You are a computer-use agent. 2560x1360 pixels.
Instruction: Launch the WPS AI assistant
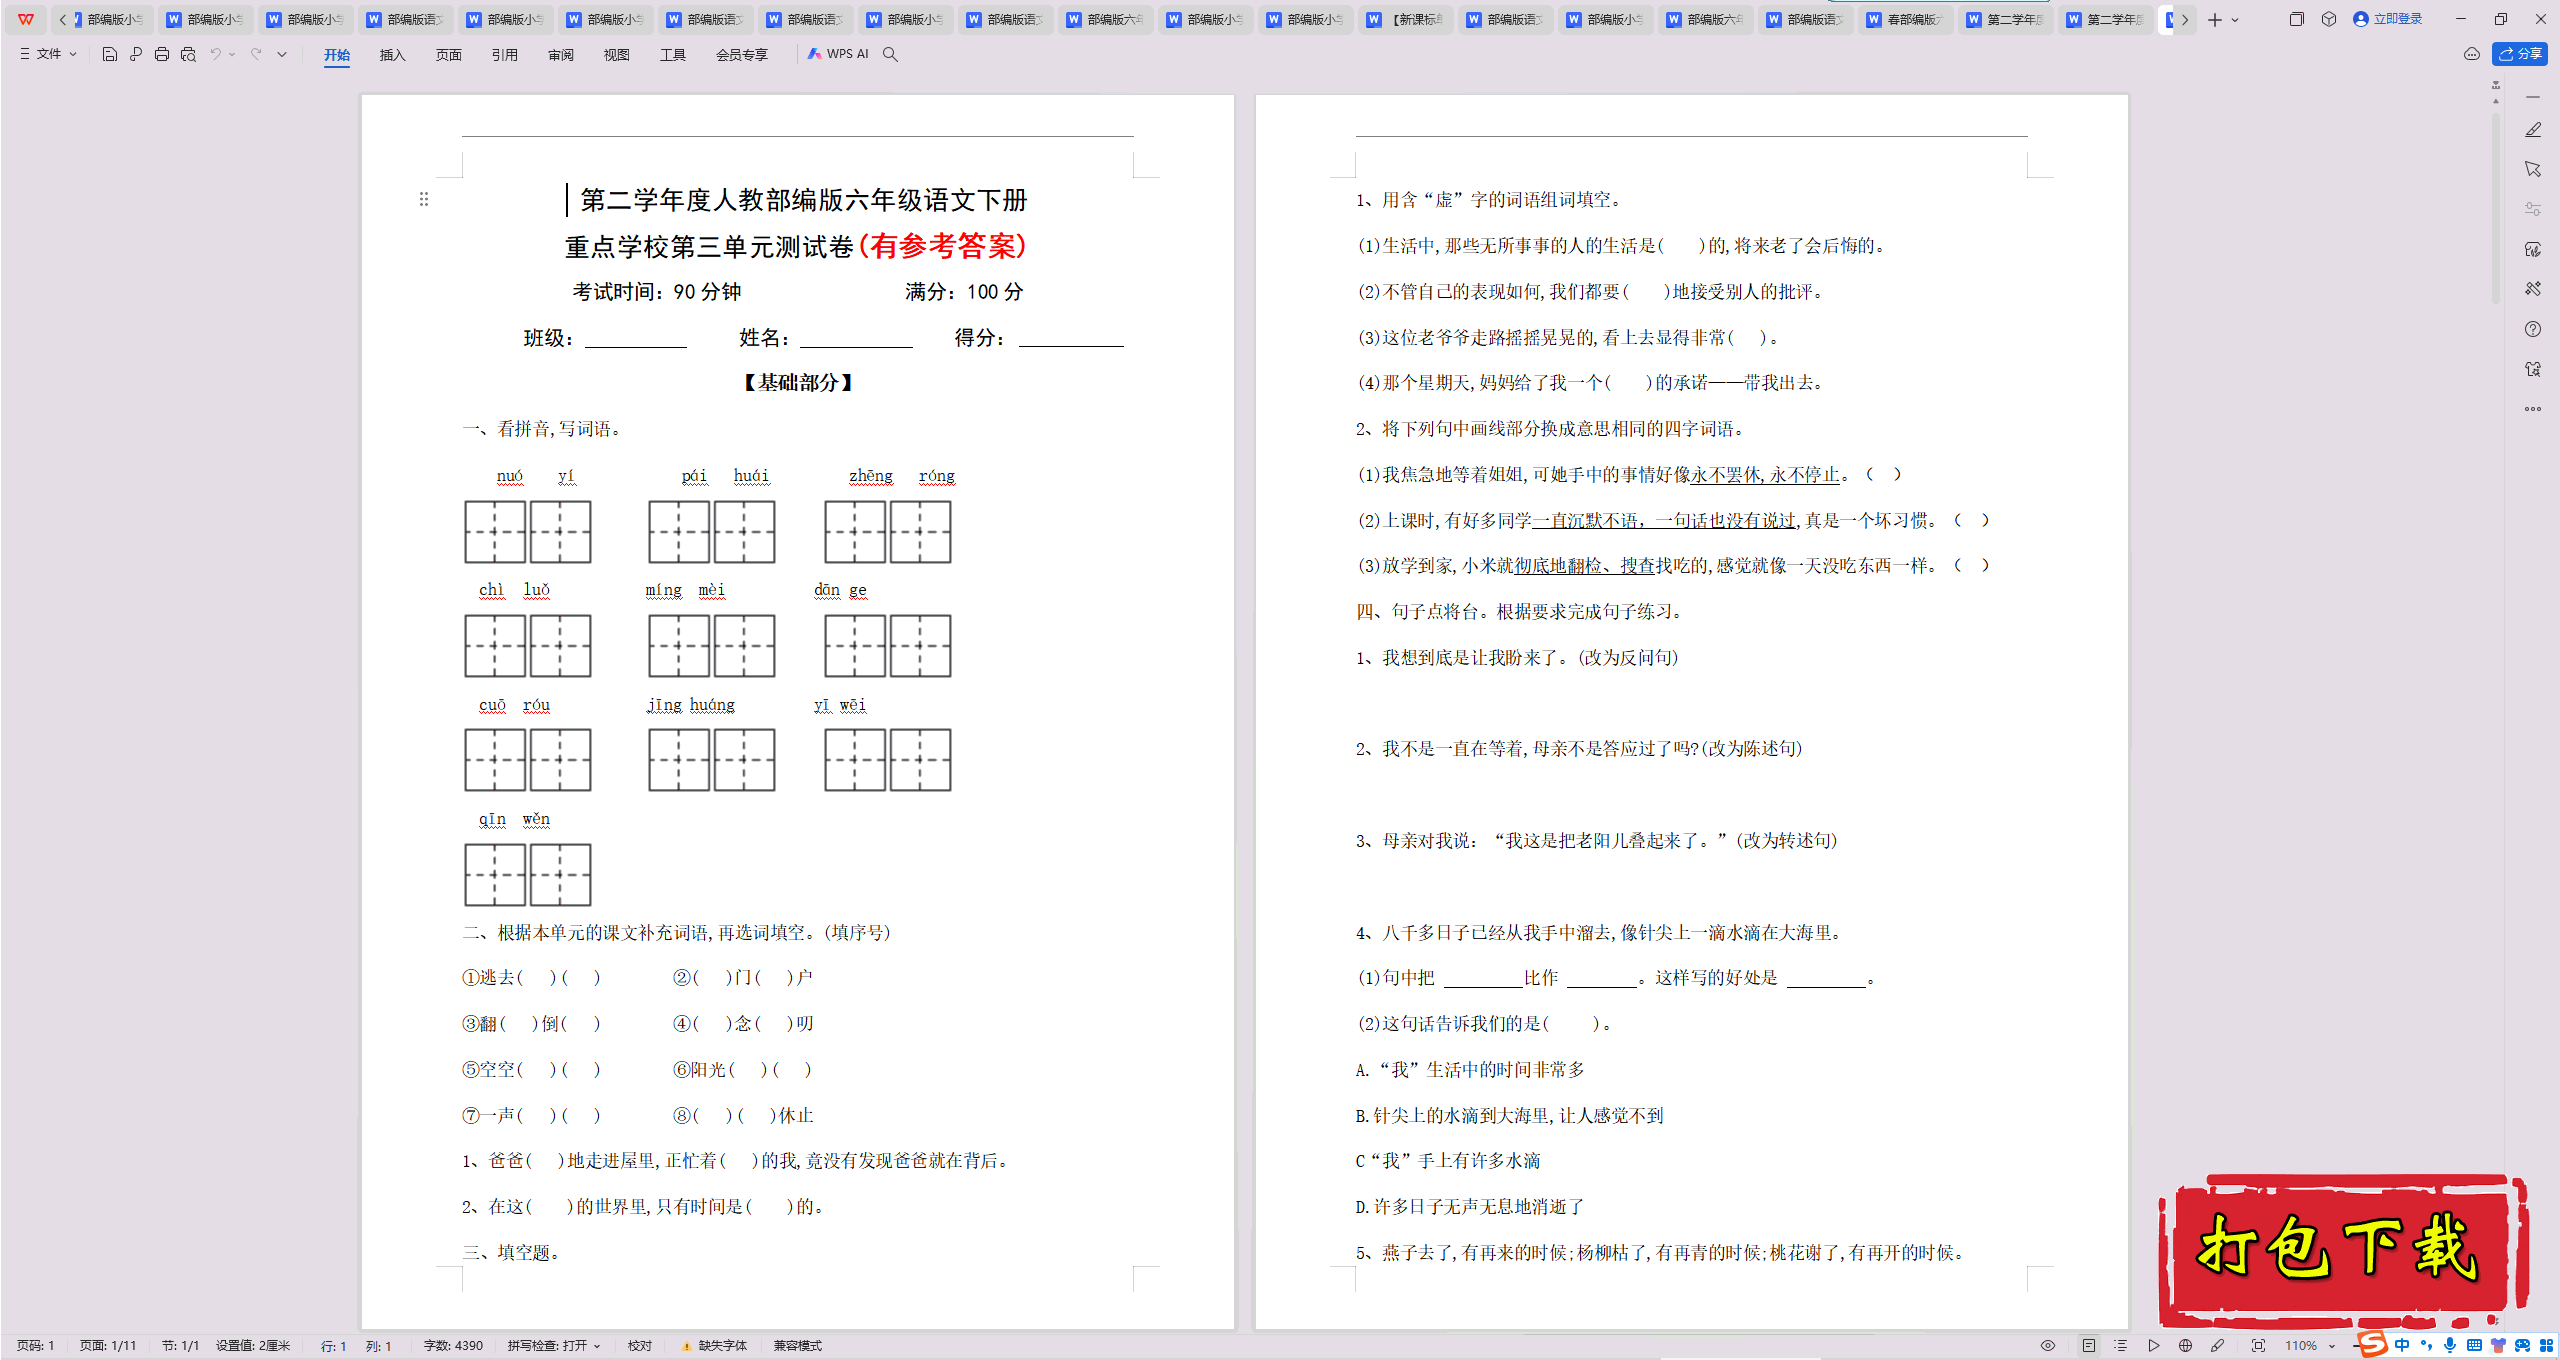(x=838, y=54)
